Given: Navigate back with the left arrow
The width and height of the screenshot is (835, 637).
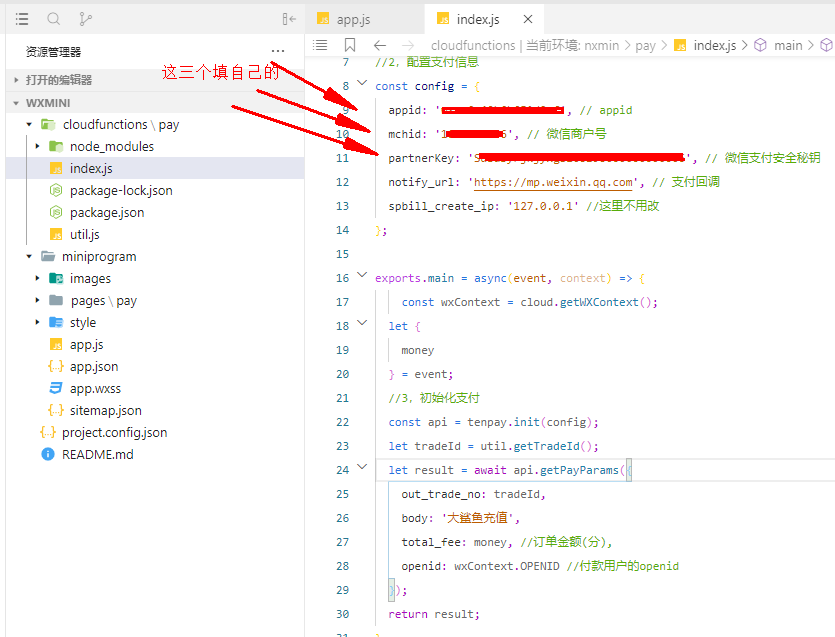Looking at the screenshot, I should (x=380, y=45).
